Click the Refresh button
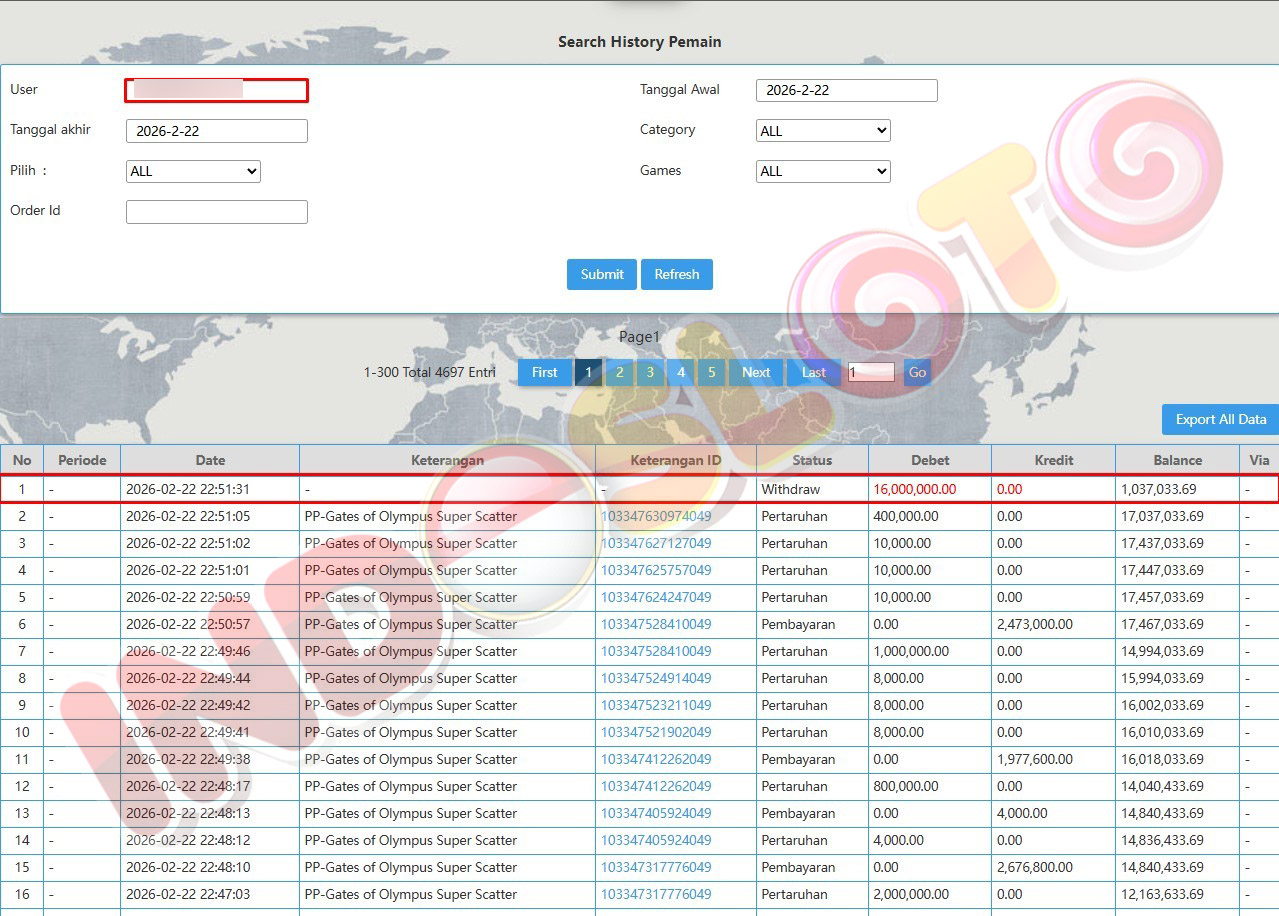The height and width of the screenshot is (916, 1279). coord(676,274)
